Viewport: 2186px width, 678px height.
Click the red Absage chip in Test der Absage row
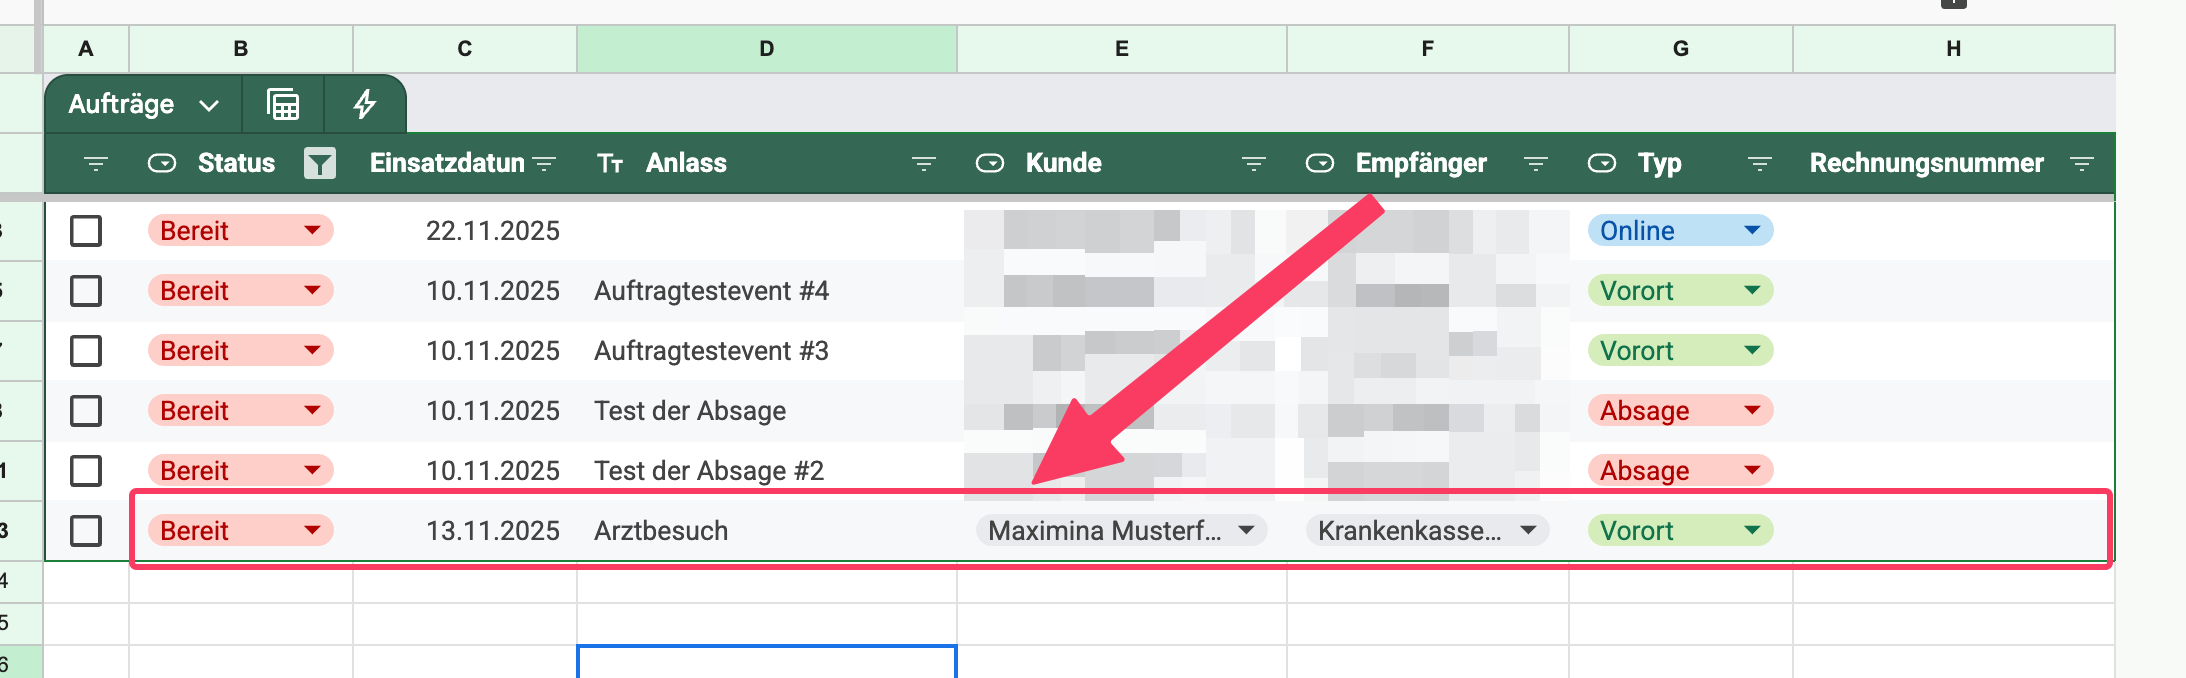1679,411
